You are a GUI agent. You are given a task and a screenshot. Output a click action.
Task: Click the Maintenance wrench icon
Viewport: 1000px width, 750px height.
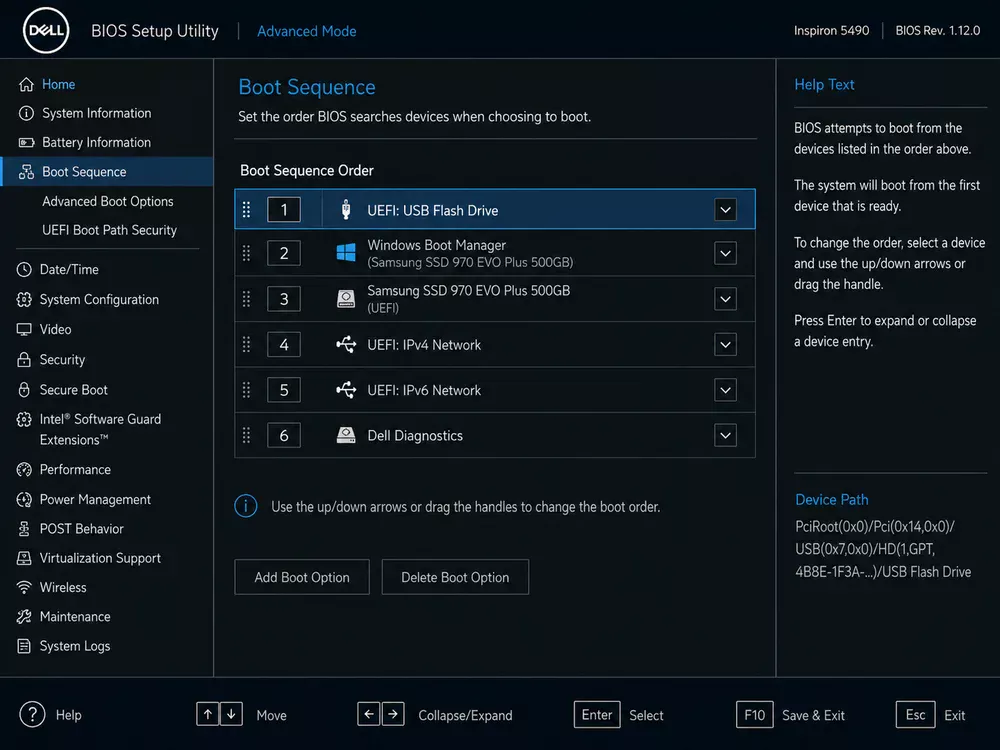(x=24, y=617)
